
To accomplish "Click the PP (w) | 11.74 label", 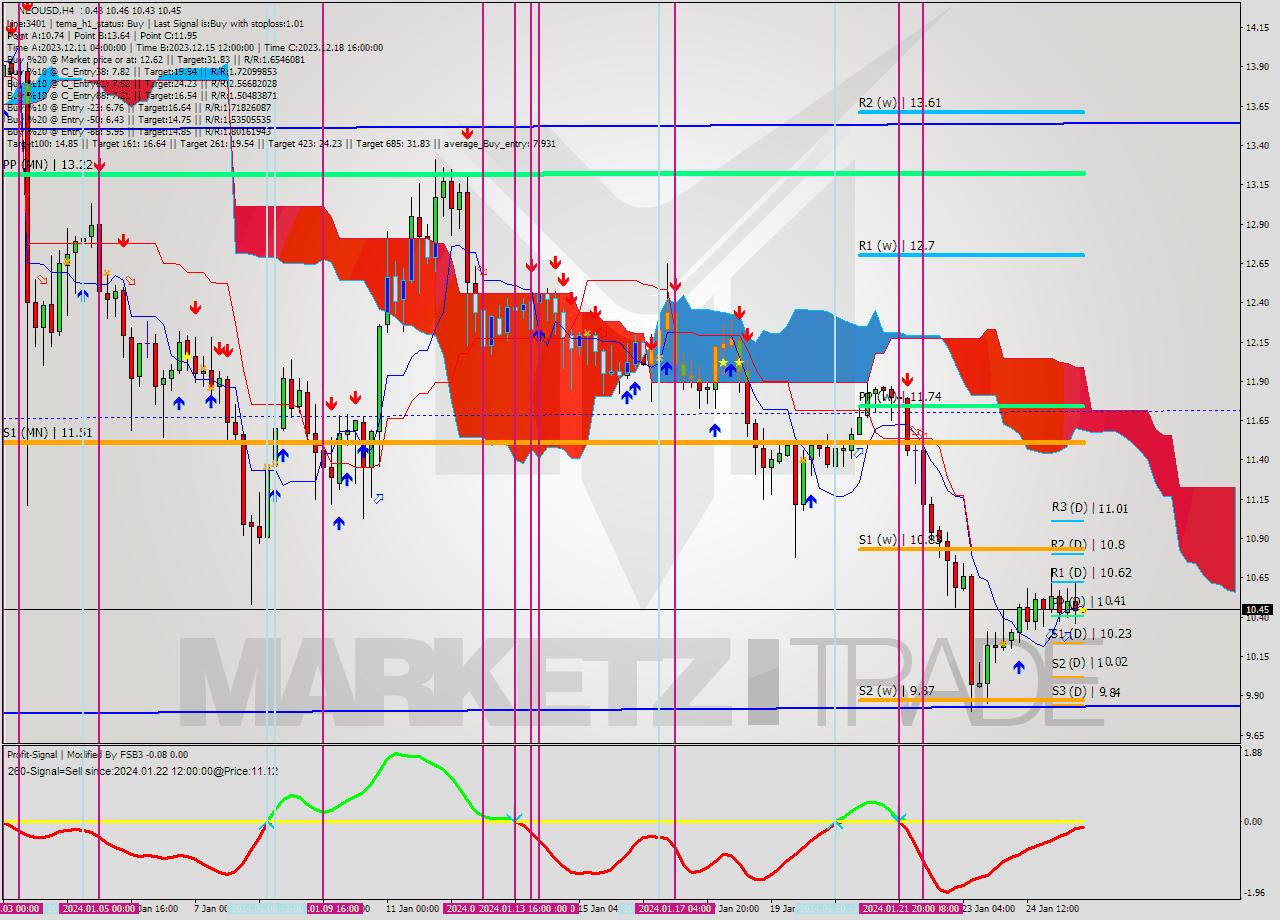I will (x=900, y=397).
